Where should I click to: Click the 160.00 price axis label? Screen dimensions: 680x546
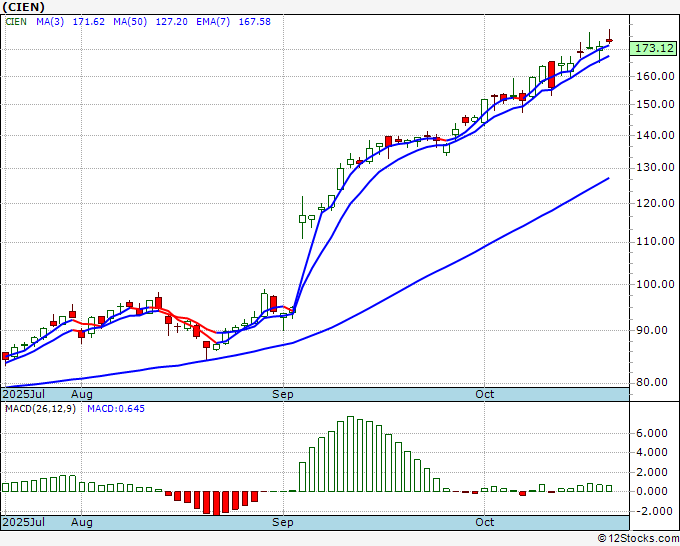tap(655, 76)
